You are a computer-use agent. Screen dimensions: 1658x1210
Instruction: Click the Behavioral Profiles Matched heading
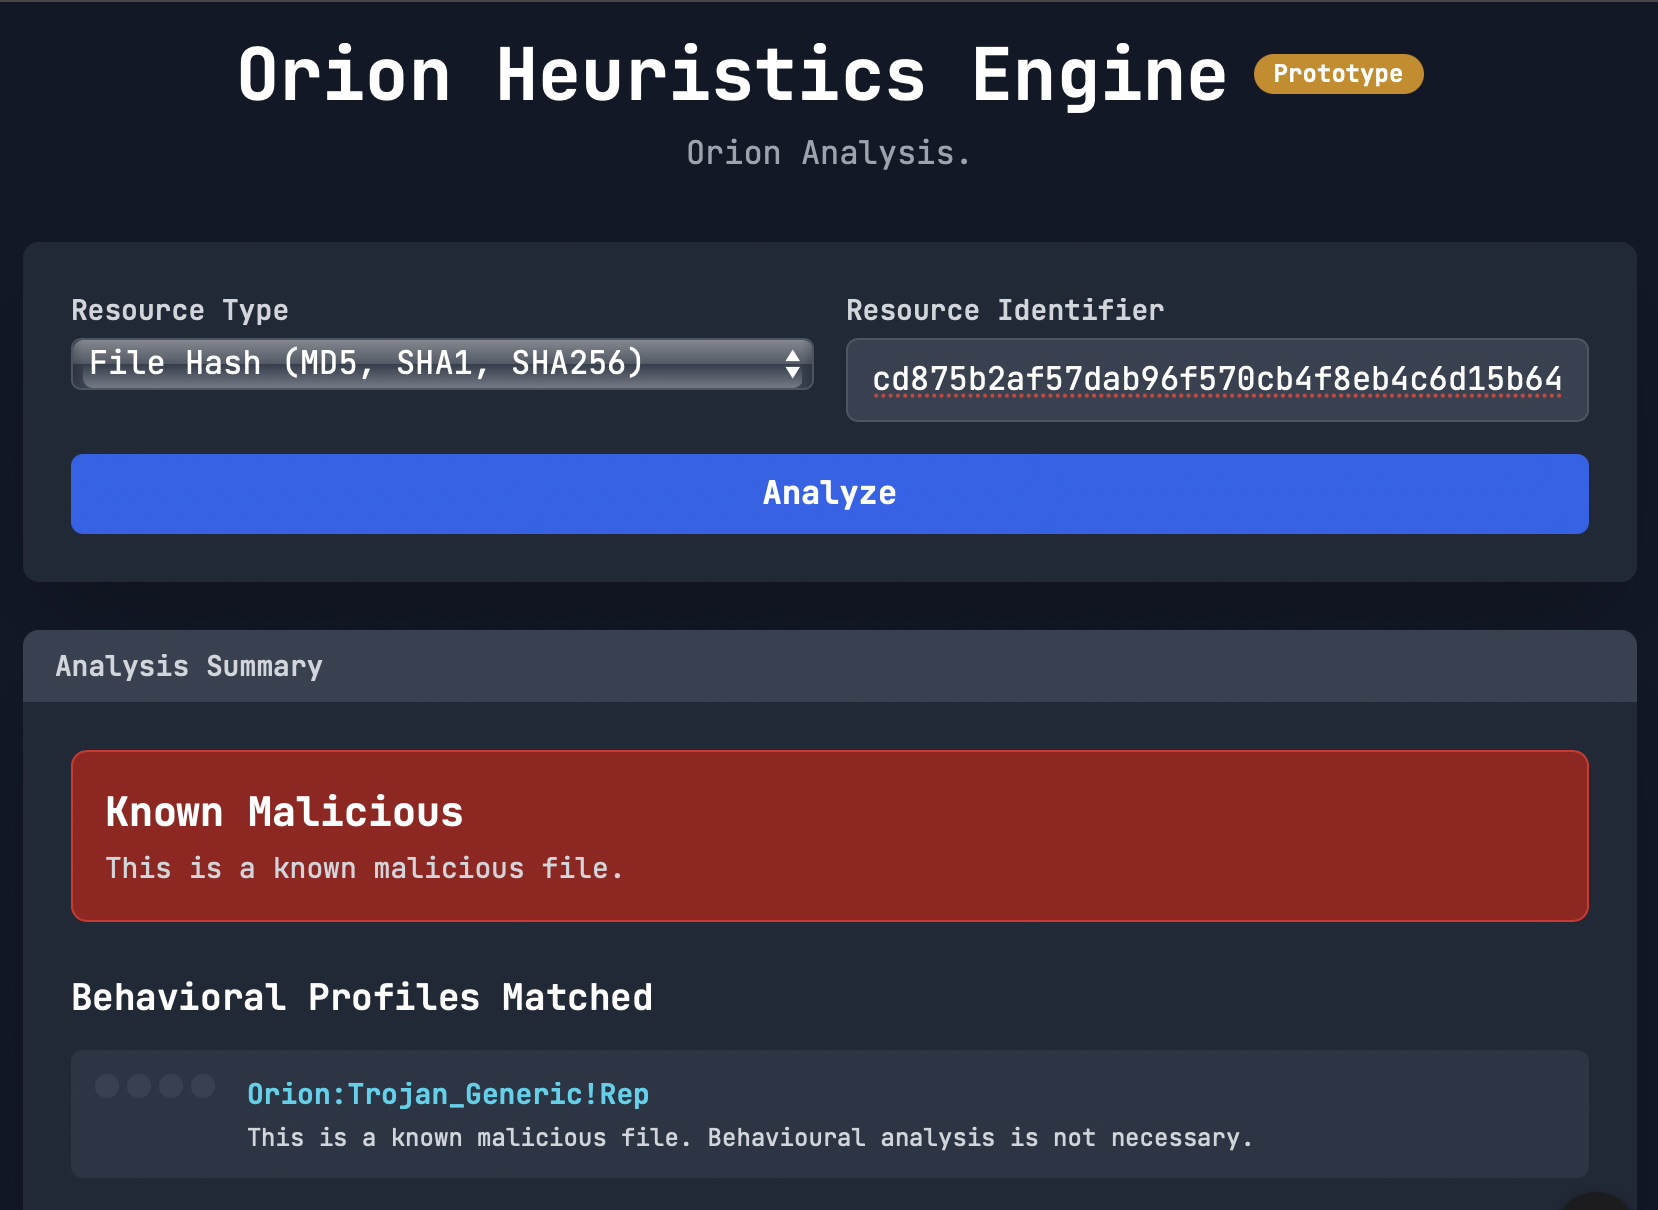click(362, 997)
